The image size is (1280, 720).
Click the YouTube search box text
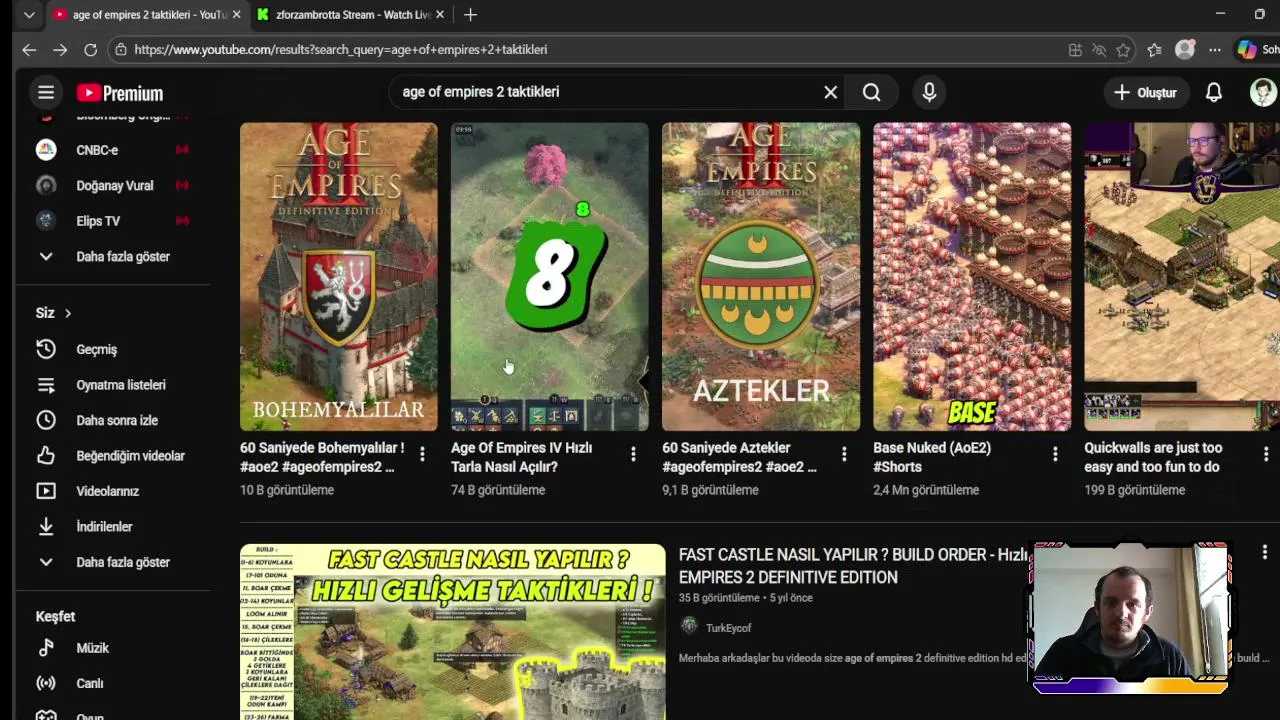(481, 92)
